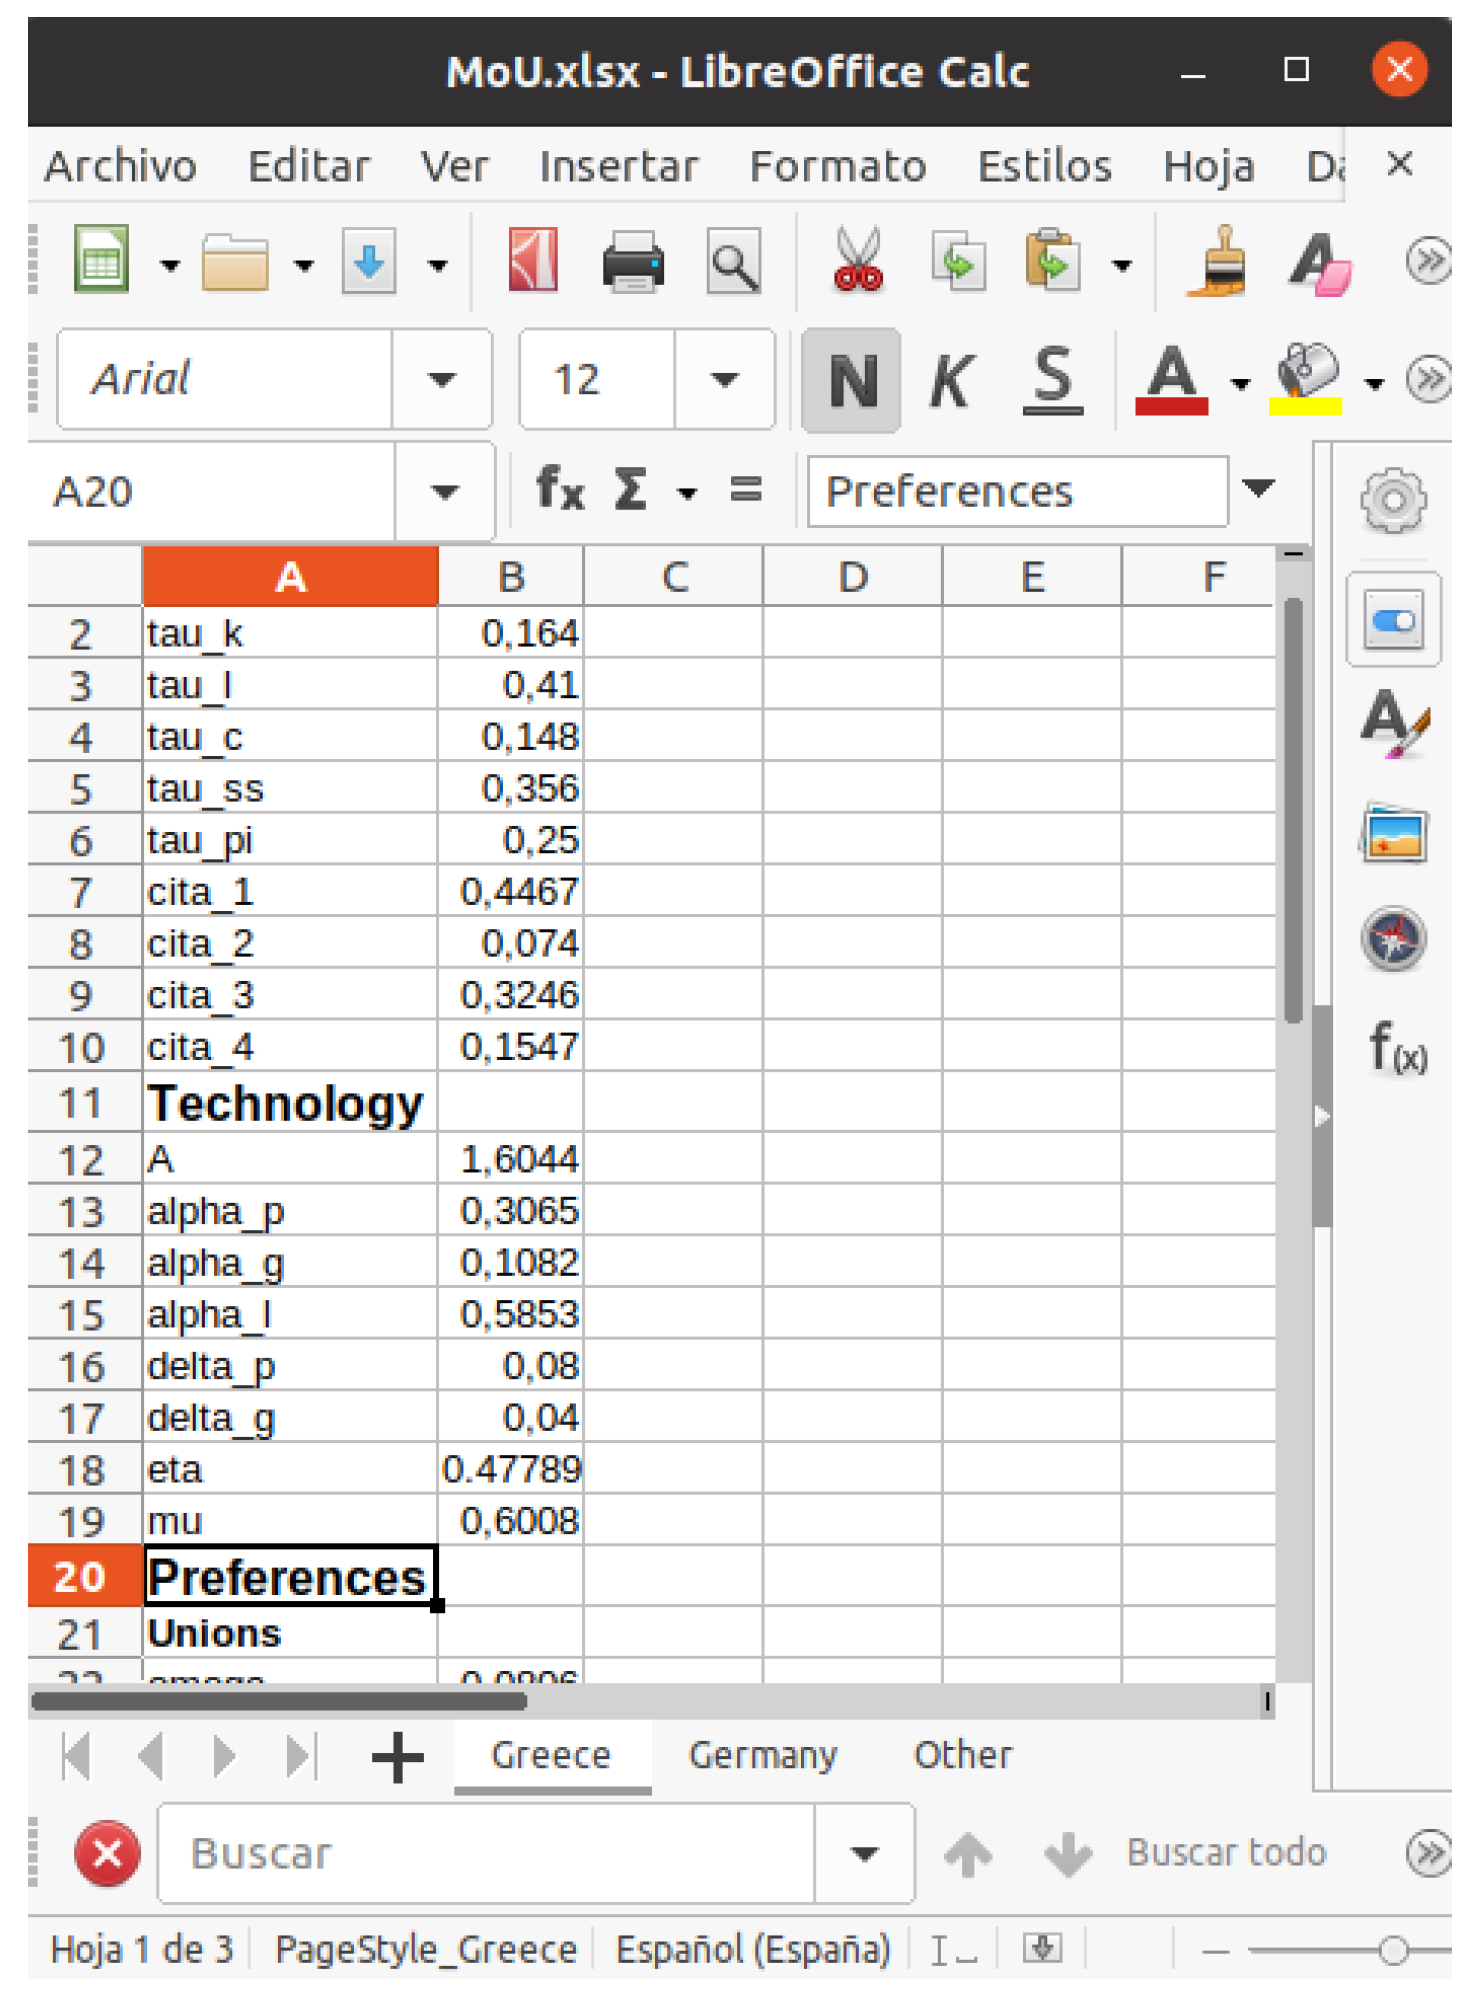
Task: Export the document as PDF
Action: pos(533,261)
